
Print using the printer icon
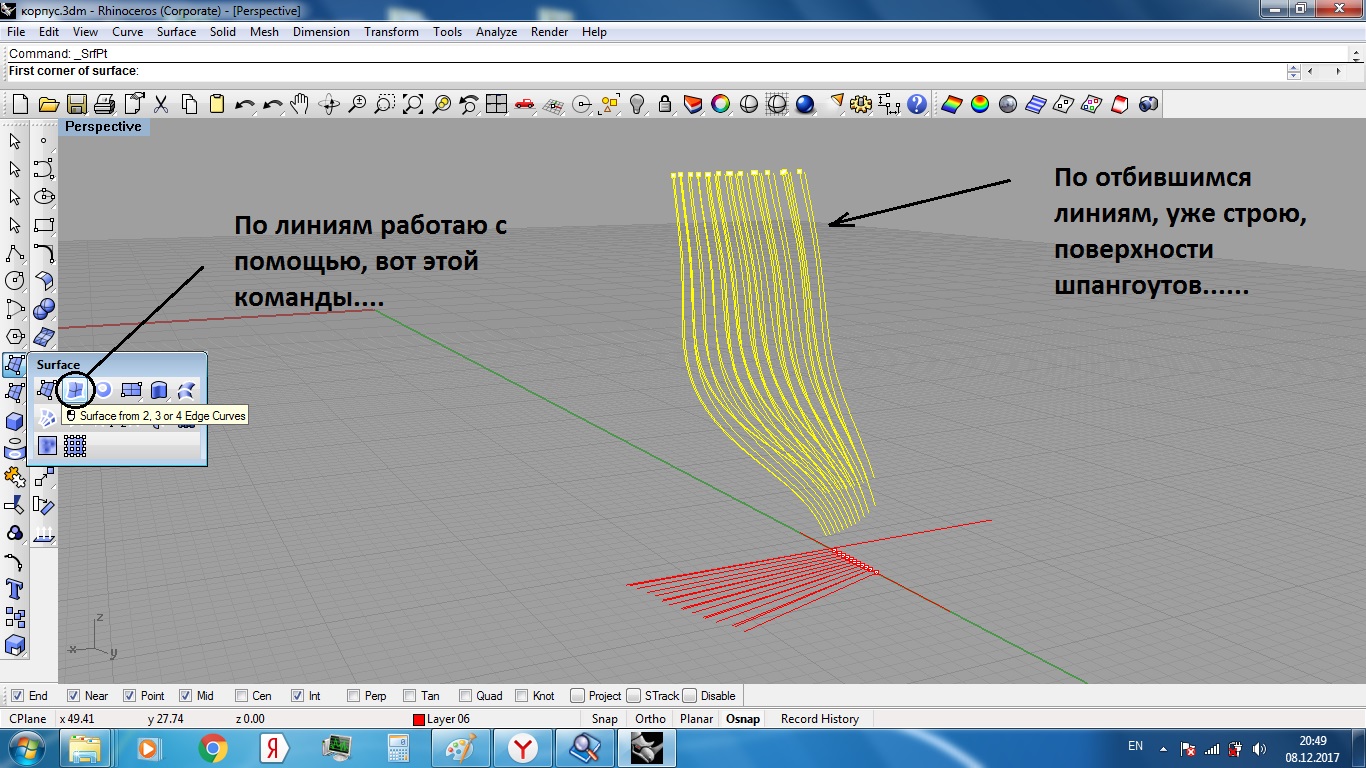(x=105, y=104)
